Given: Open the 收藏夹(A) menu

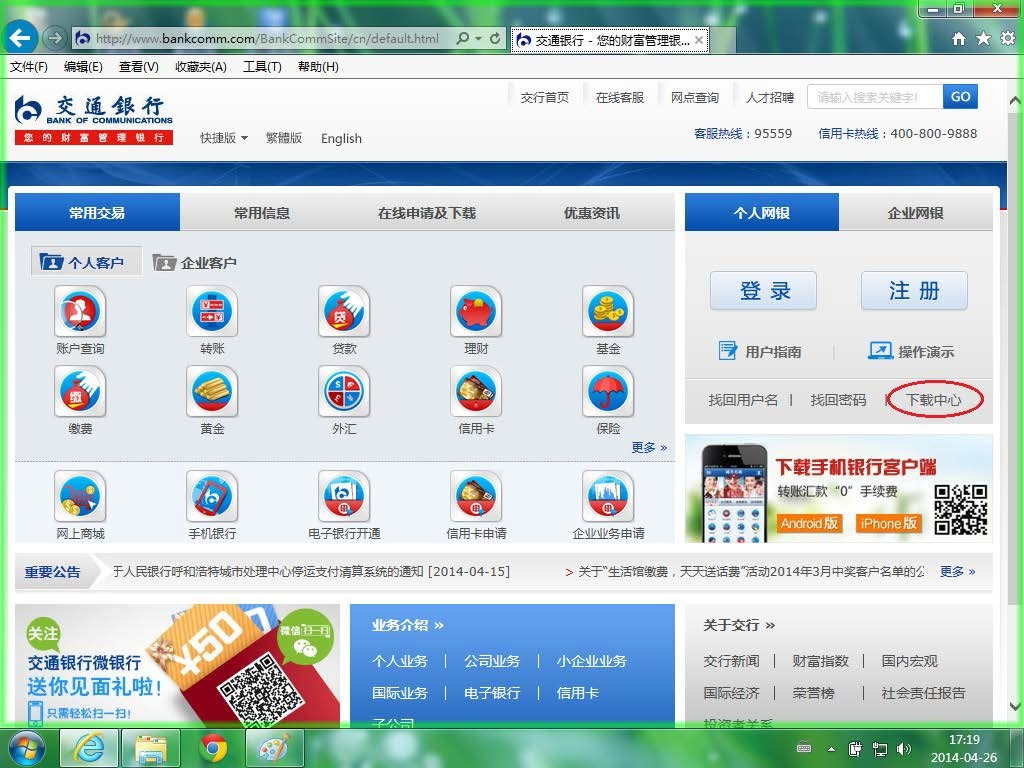Looking at the screenshot, I should click(200, 67).
